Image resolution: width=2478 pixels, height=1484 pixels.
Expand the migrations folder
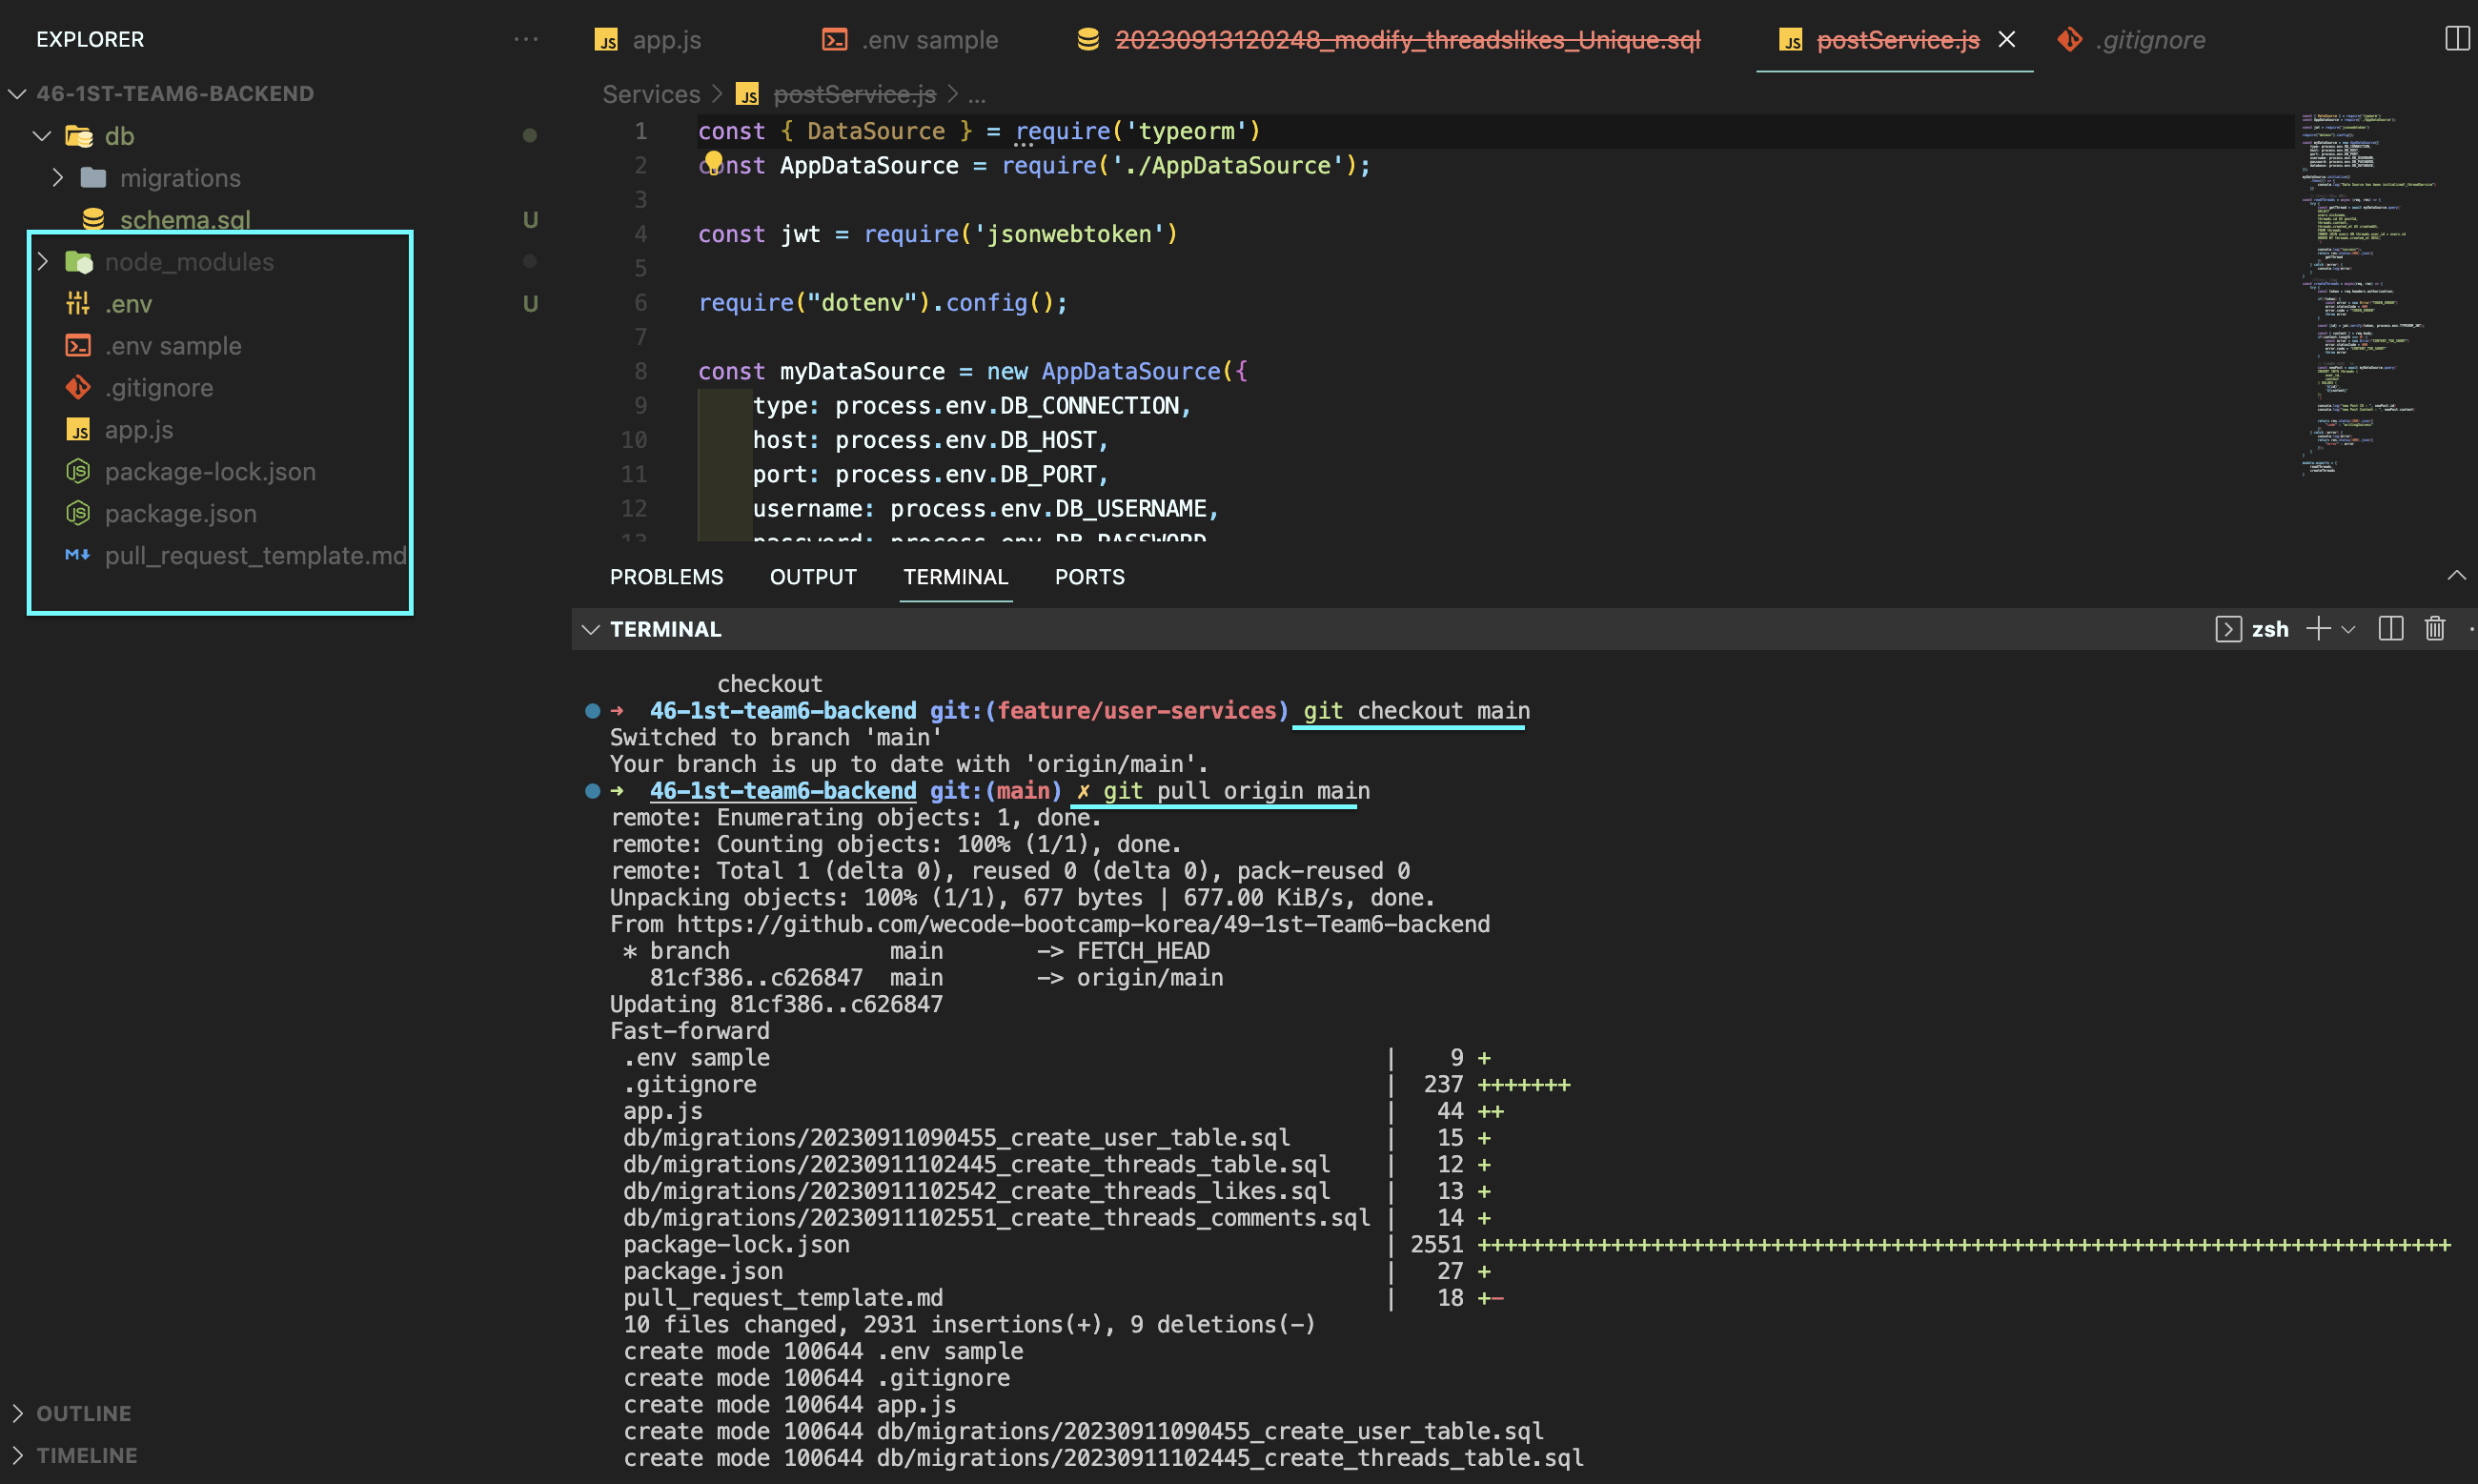pos(58,178)
